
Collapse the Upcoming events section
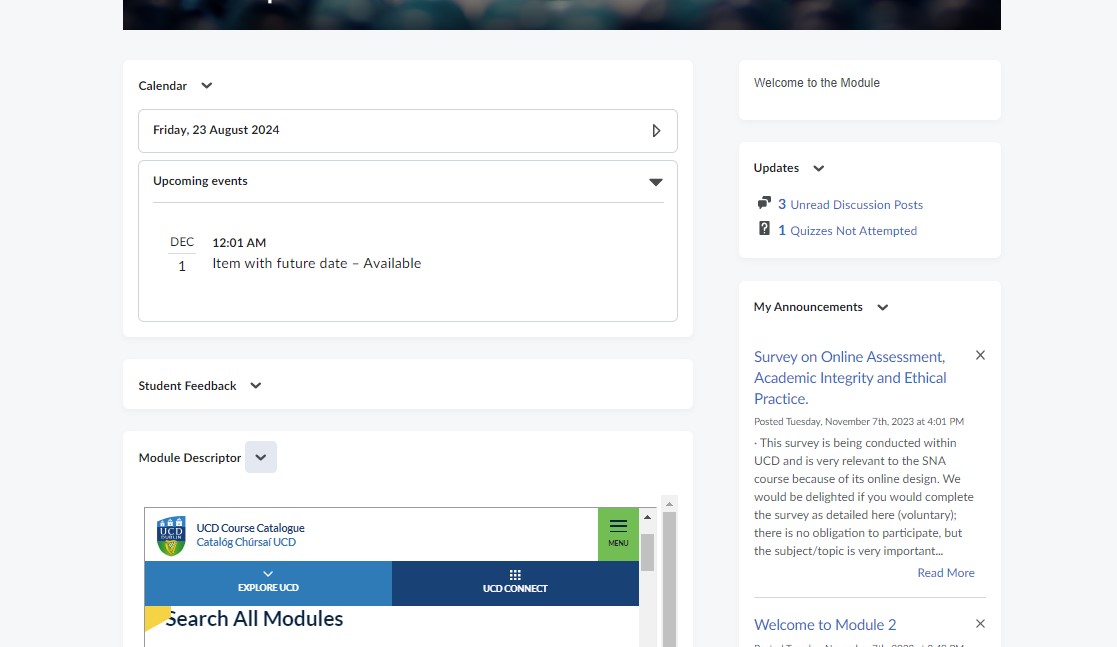(656, 182)
